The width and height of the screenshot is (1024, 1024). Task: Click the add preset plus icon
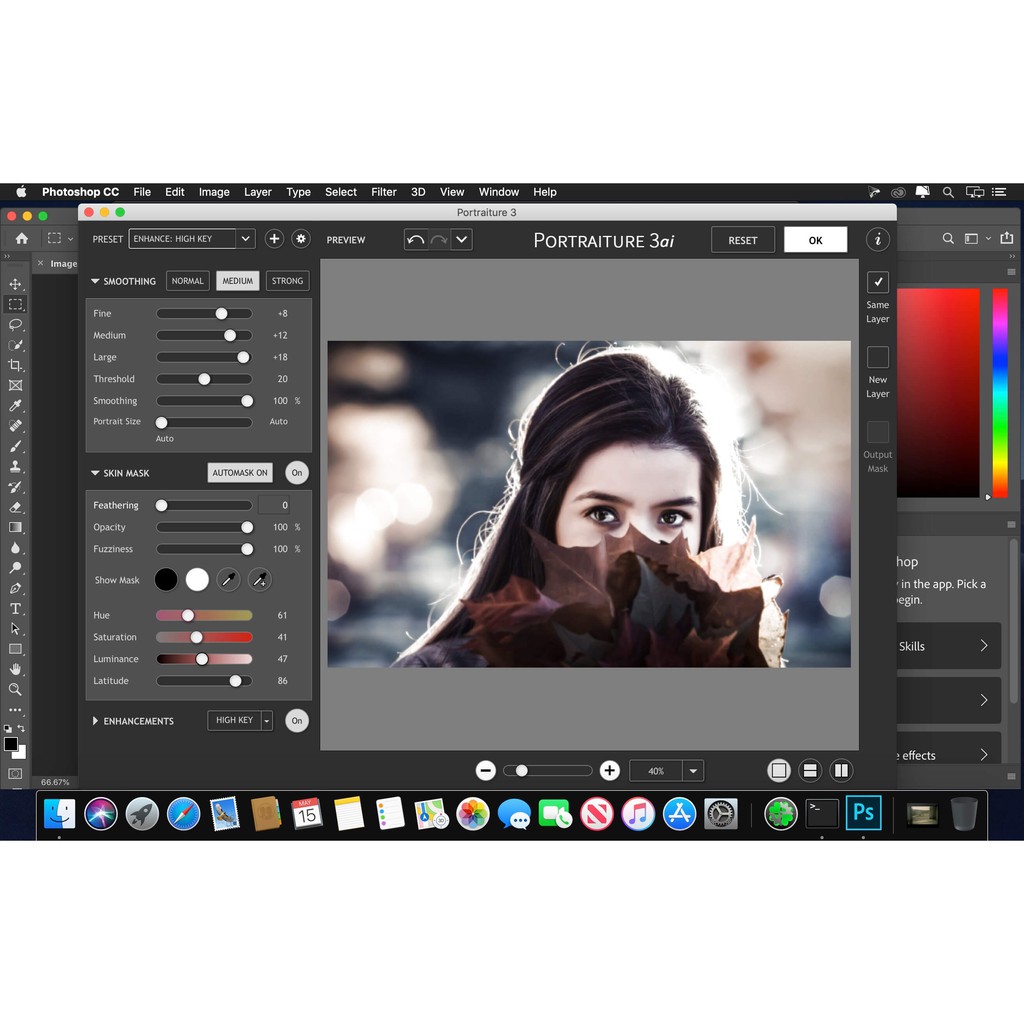(274, 239)
